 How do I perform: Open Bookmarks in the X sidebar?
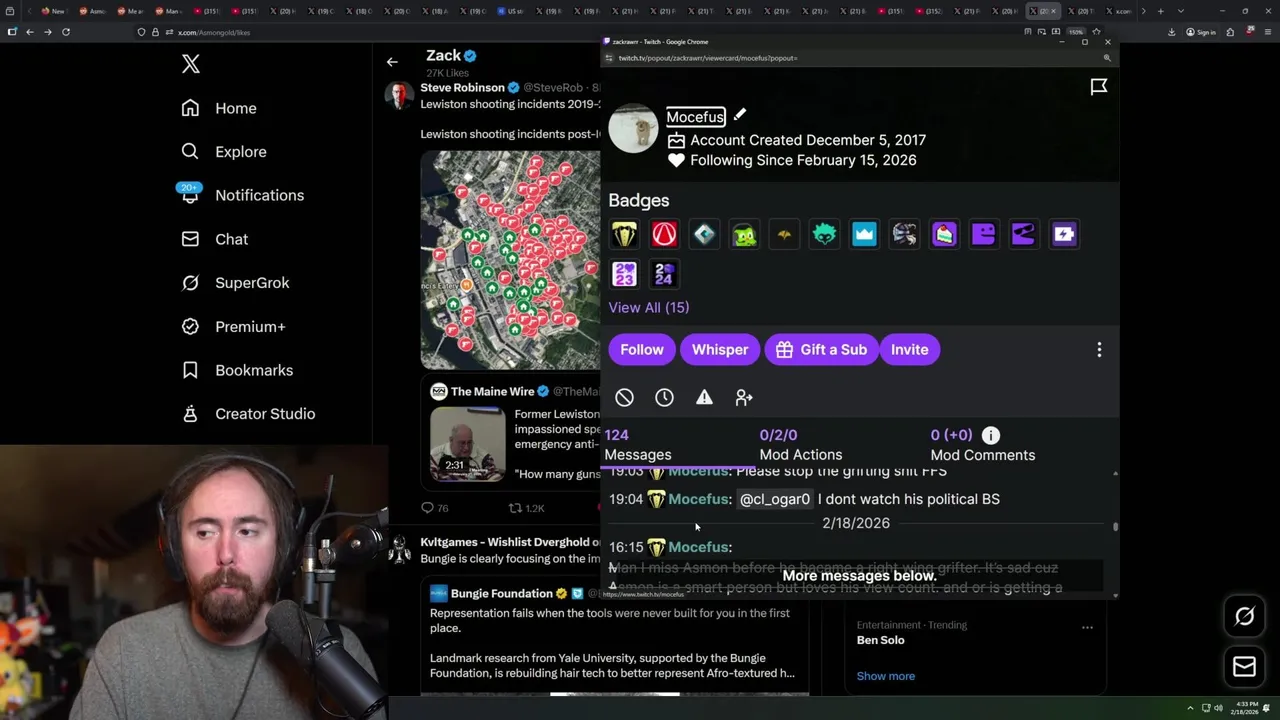coord(237,370)
